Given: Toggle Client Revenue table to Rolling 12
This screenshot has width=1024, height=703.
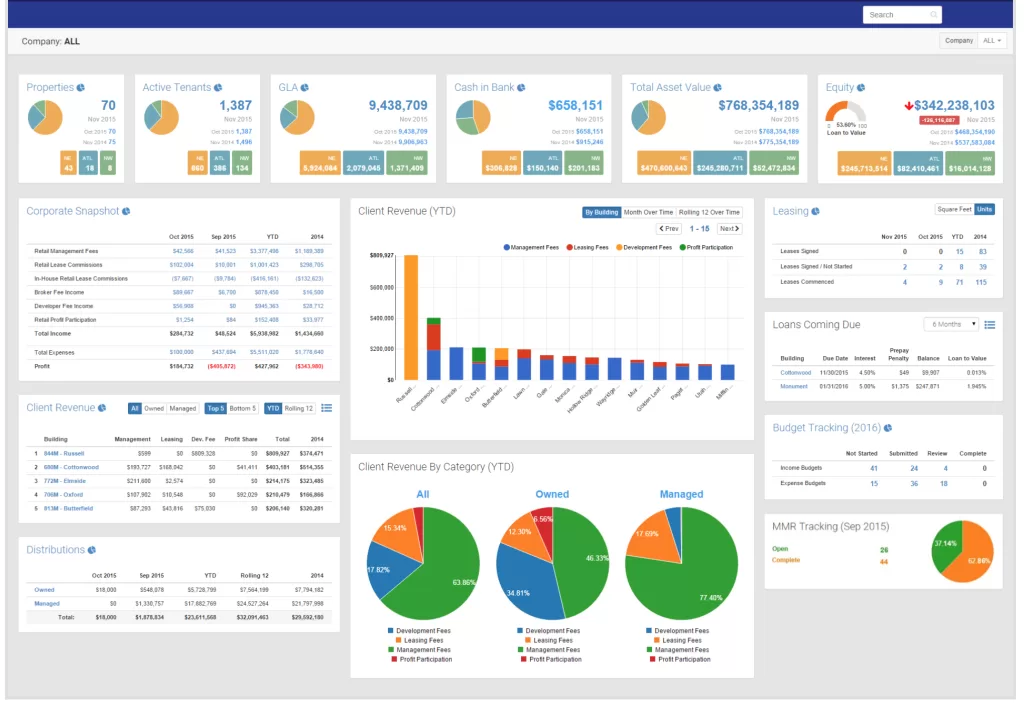Looking at the screenshot, I should [x=299, y=408].
